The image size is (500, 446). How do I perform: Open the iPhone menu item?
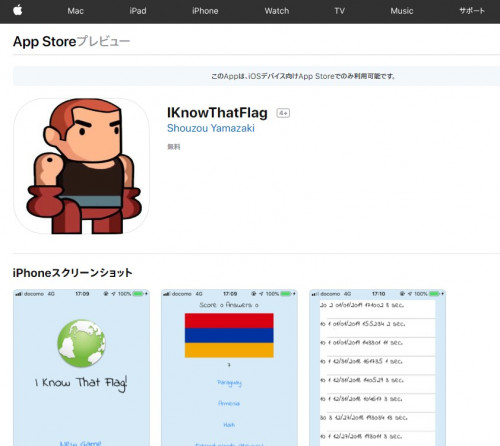pyautogui.click(x=205, y=11)
